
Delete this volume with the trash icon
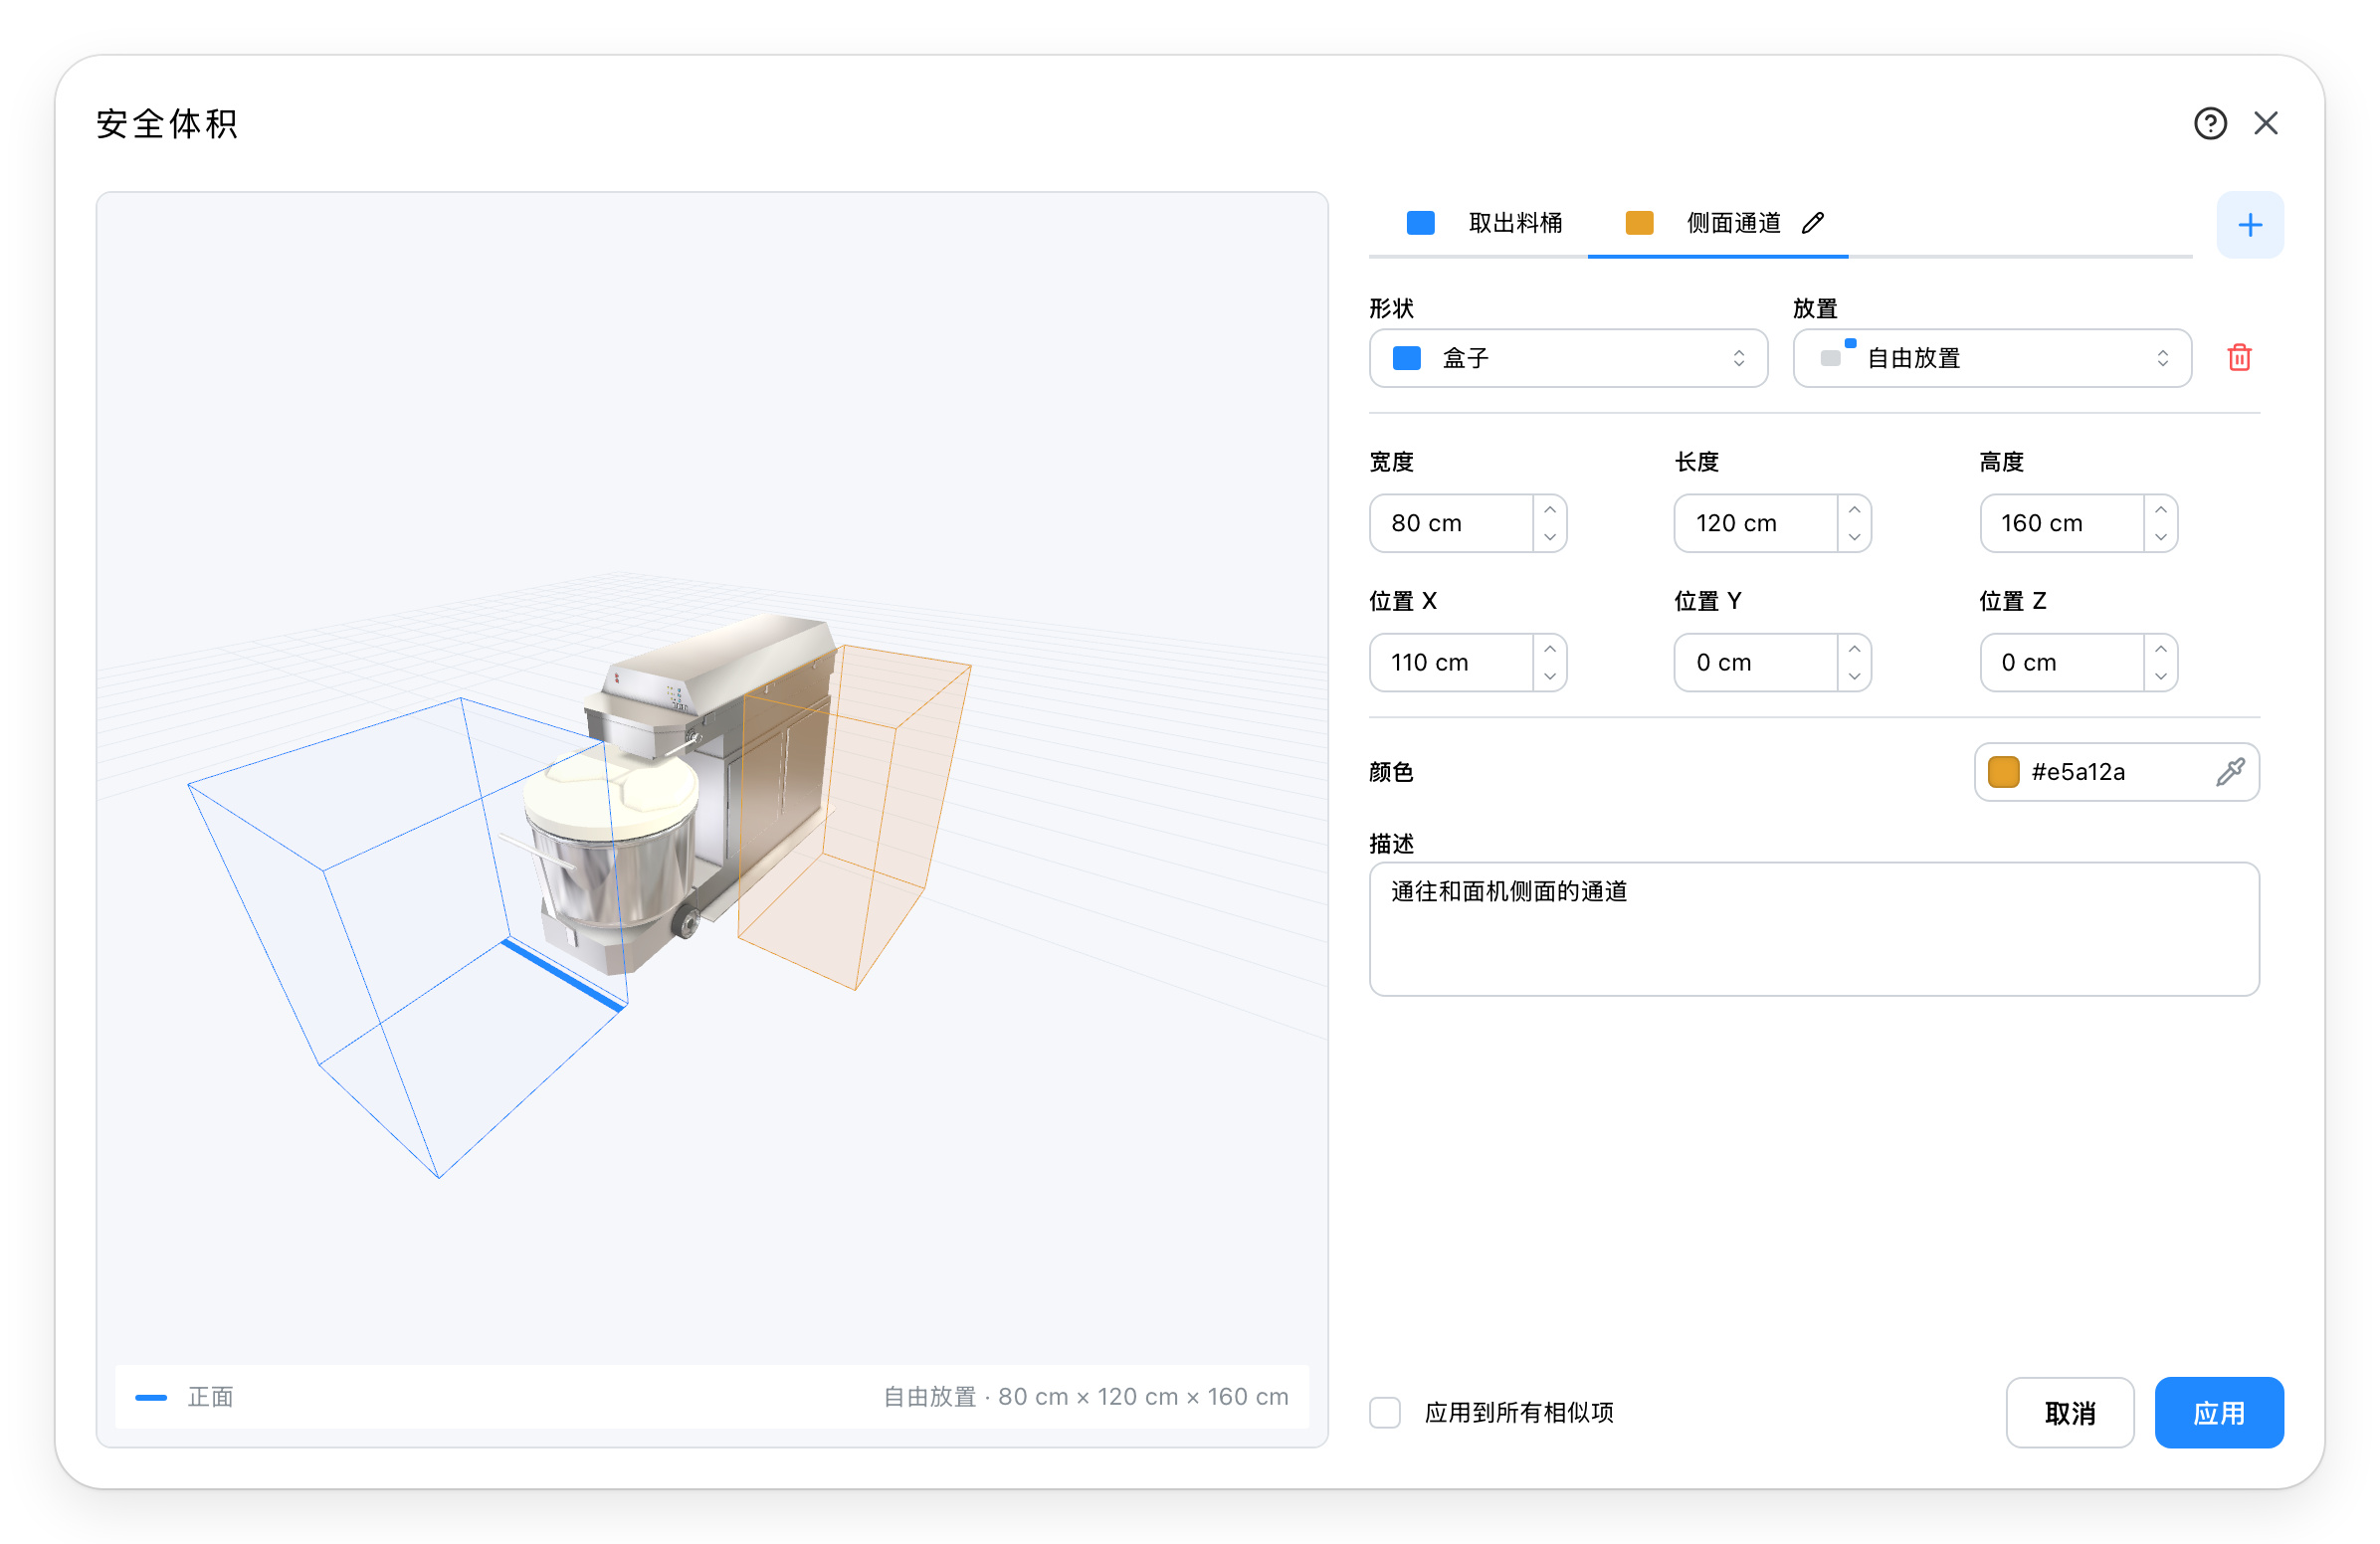(x=2239, y=357)
